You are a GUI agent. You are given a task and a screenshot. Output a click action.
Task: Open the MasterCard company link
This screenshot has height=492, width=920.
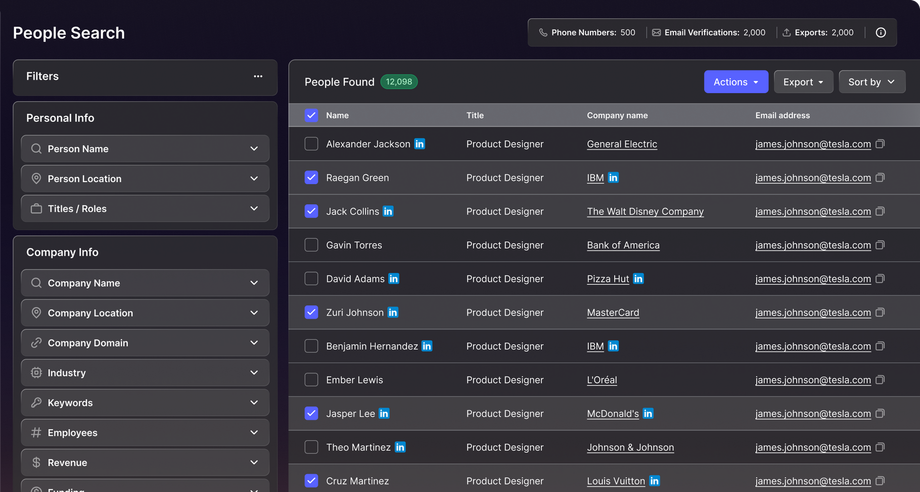tap(613, 313)
